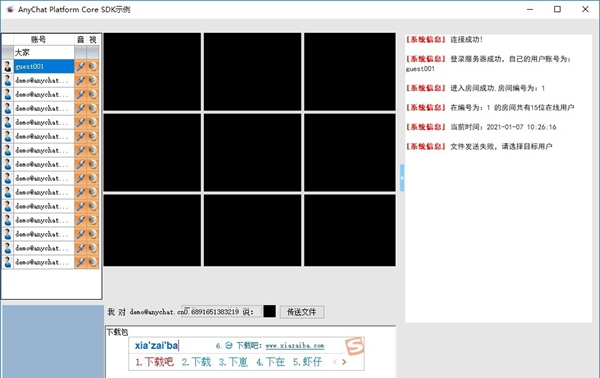600x378 pixels.
Task: Choose IME candidate 1 下载吧
Action: (x=155, y=362)
